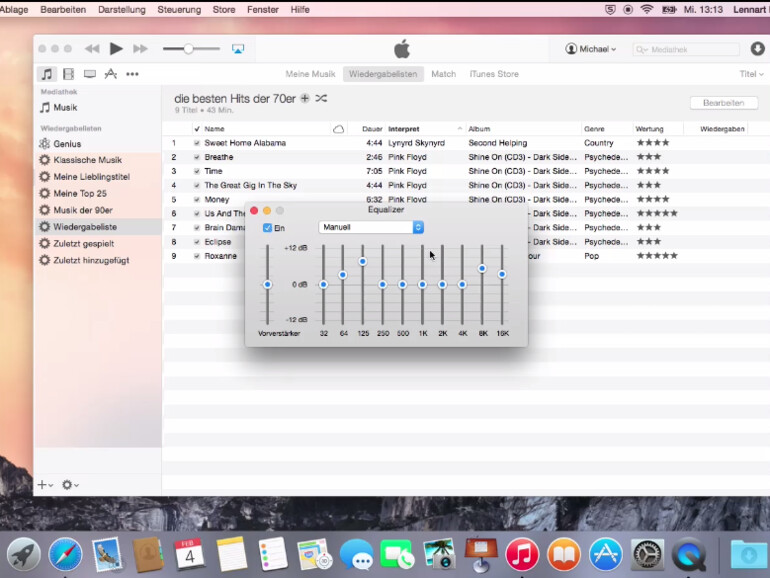Skip back with the rewind button
Screen dimensions: 770x578
pos(92,49)
